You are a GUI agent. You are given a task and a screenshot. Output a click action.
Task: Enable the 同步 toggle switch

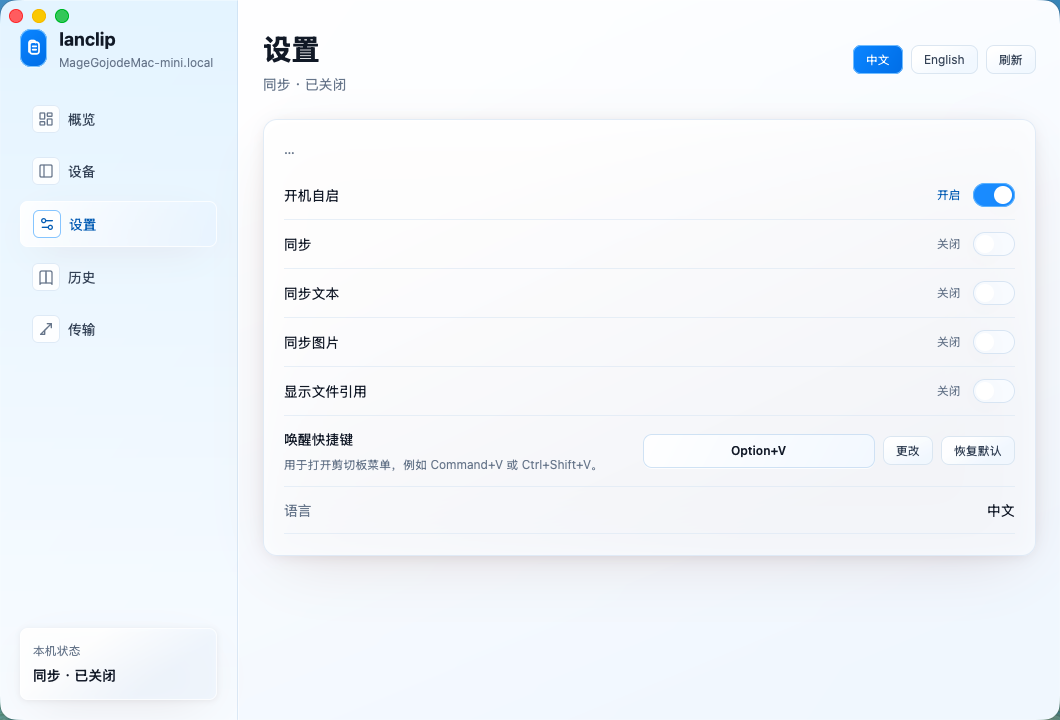[x=994, y=244]
